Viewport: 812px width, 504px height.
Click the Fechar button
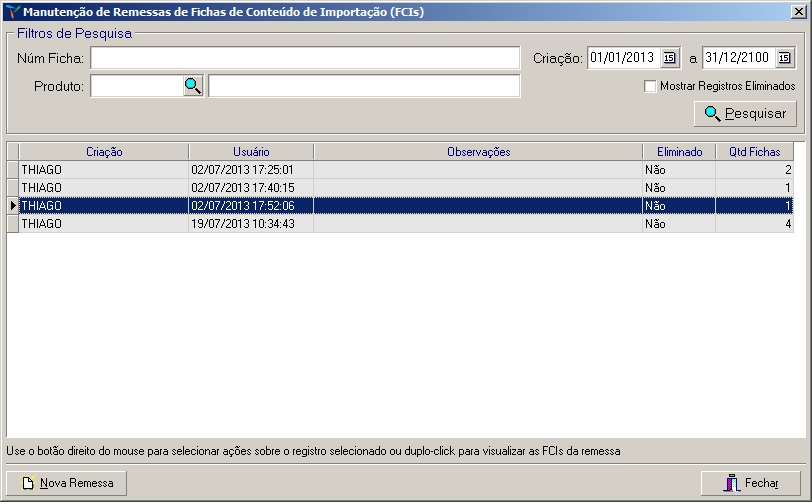point(751,484)
